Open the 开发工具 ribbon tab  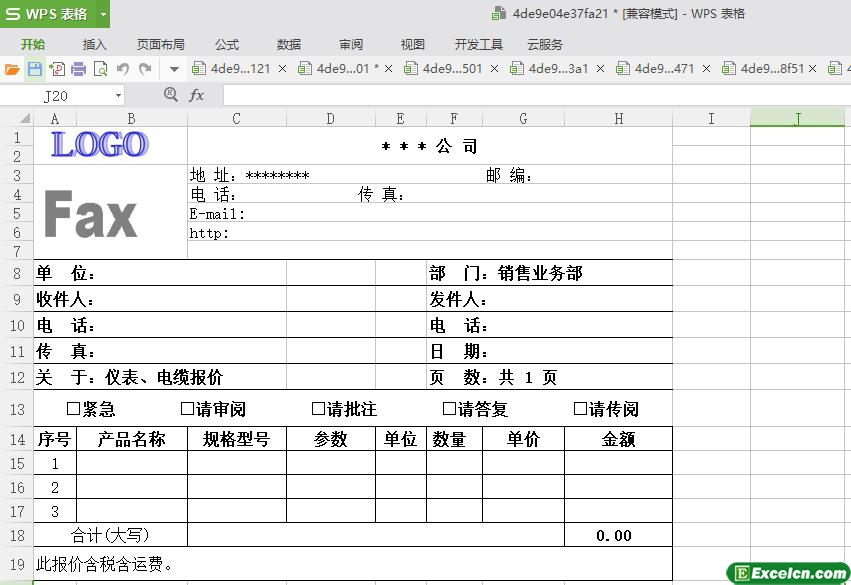point(479,44)
